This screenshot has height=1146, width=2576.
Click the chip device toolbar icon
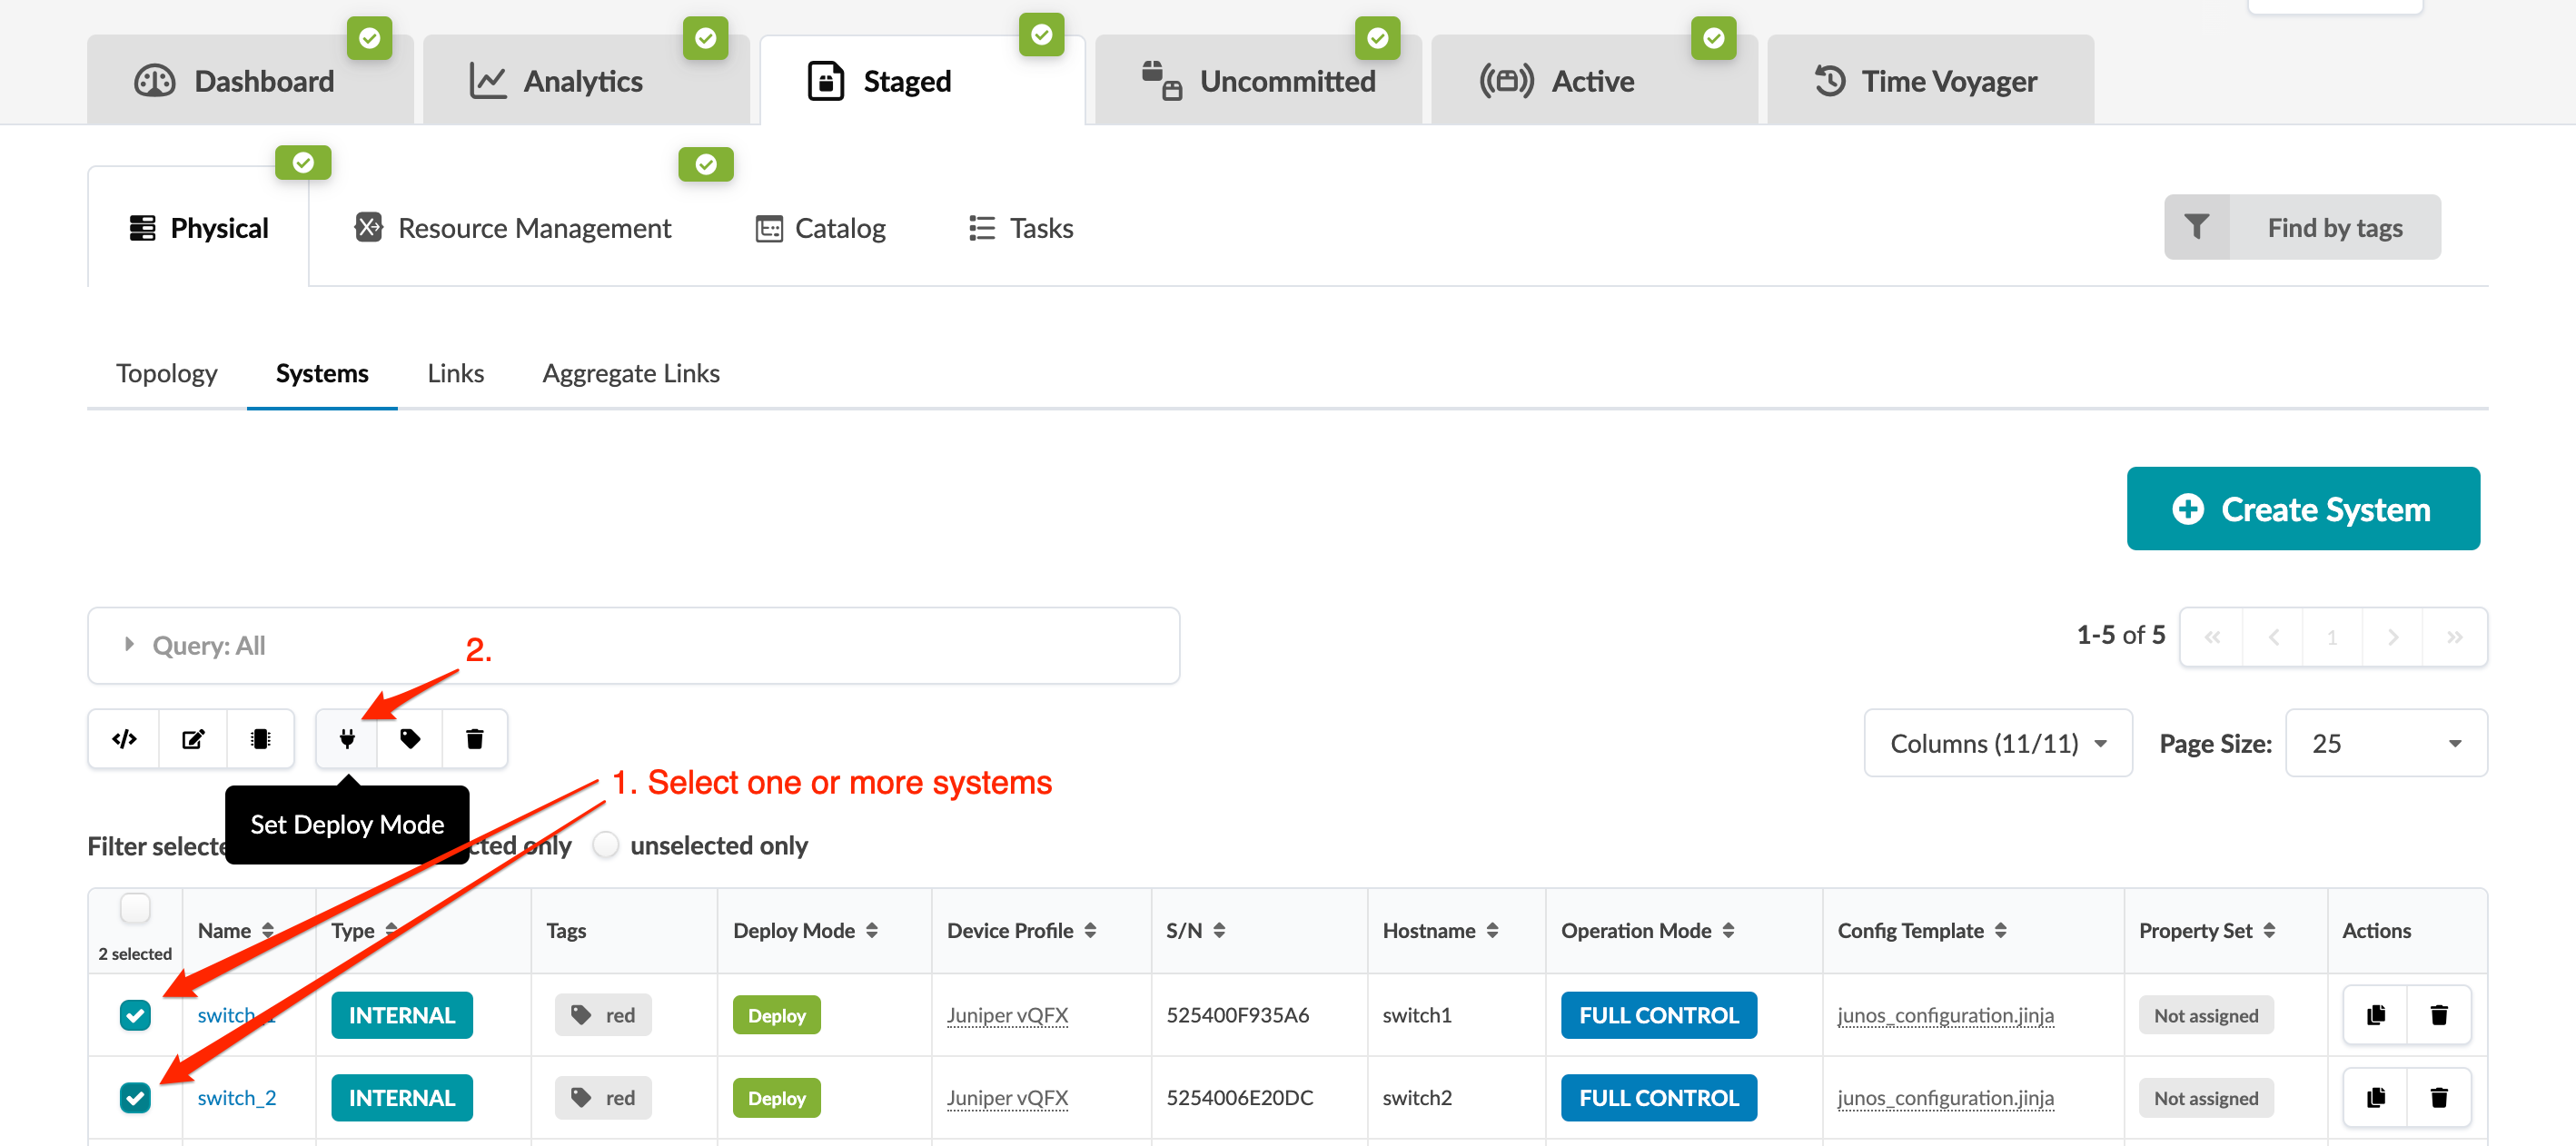point(260,739)
